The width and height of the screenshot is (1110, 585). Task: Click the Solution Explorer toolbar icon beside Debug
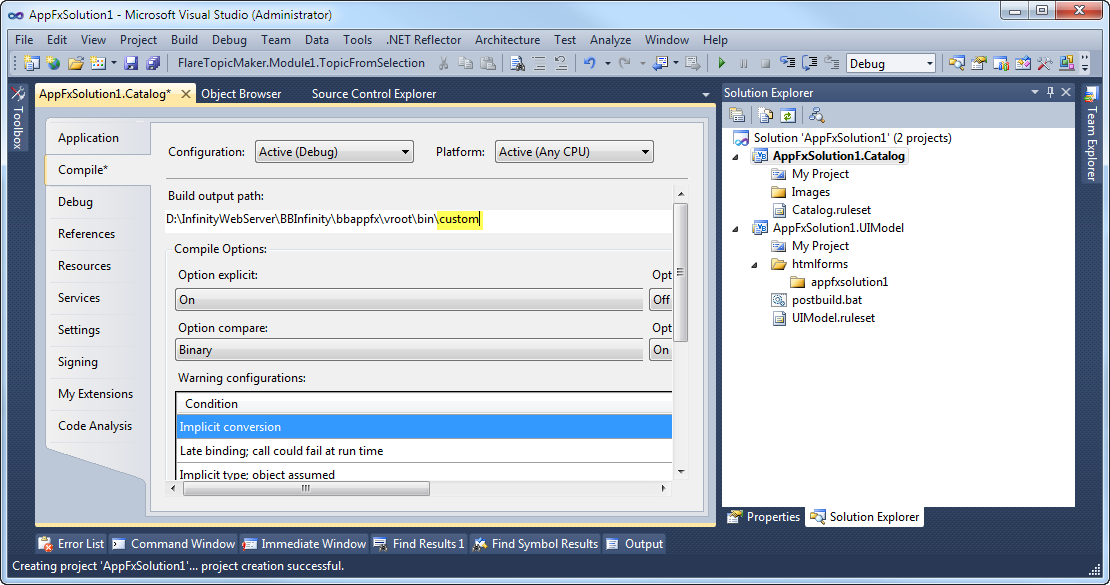pyautogui.click(x=956, y=63)
